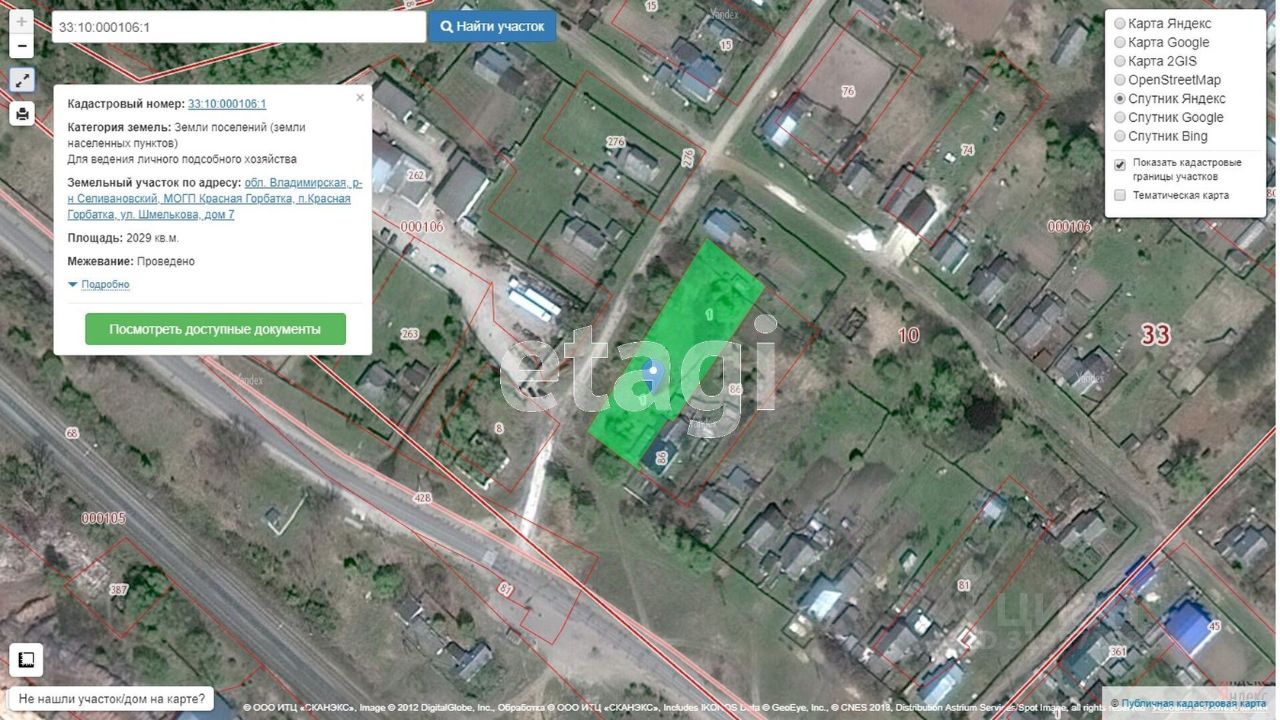Select Спутник Google layer
This screenshot has width=1280, height=720.
[1120, 118]
